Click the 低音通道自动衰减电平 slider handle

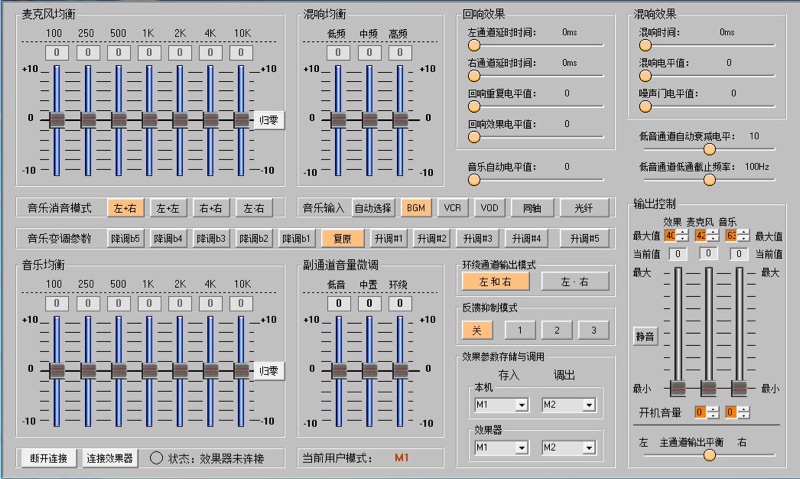709,149
